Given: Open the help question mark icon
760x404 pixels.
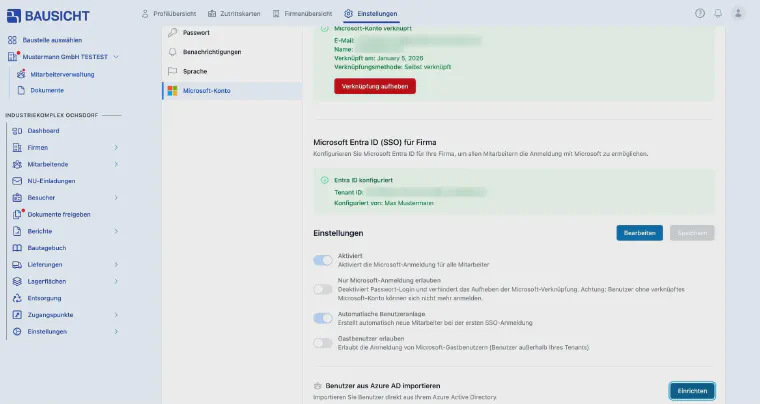Looking at the screenshot, I should coord(699,14).
